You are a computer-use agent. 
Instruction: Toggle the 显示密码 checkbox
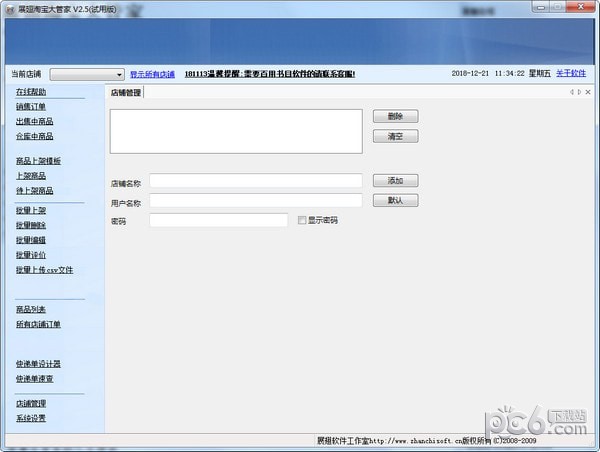click(302, 220)
